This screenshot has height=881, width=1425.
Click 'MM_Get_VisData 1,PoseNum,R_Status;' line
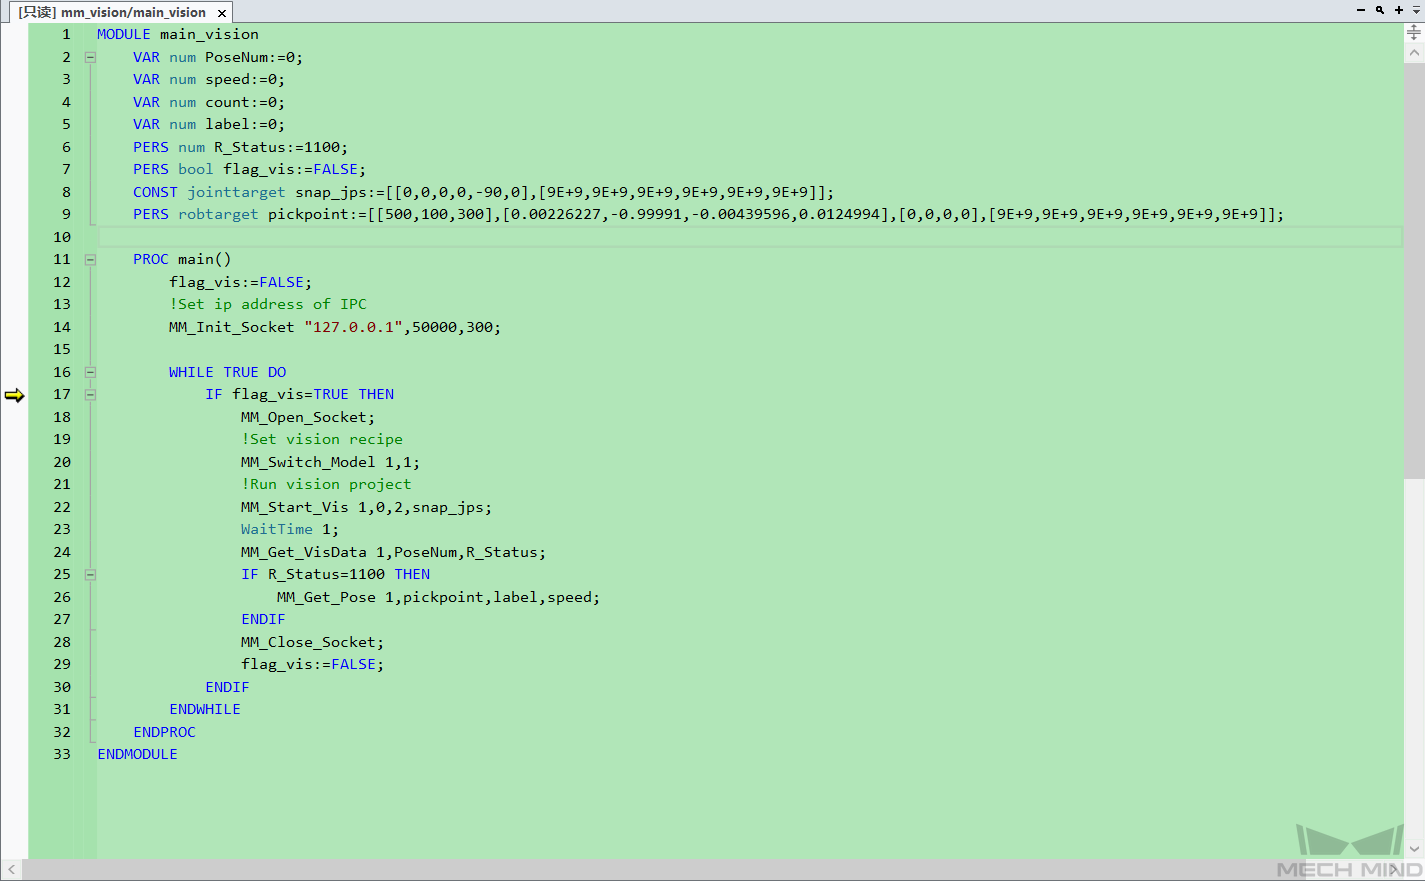(x=394, y=552)
